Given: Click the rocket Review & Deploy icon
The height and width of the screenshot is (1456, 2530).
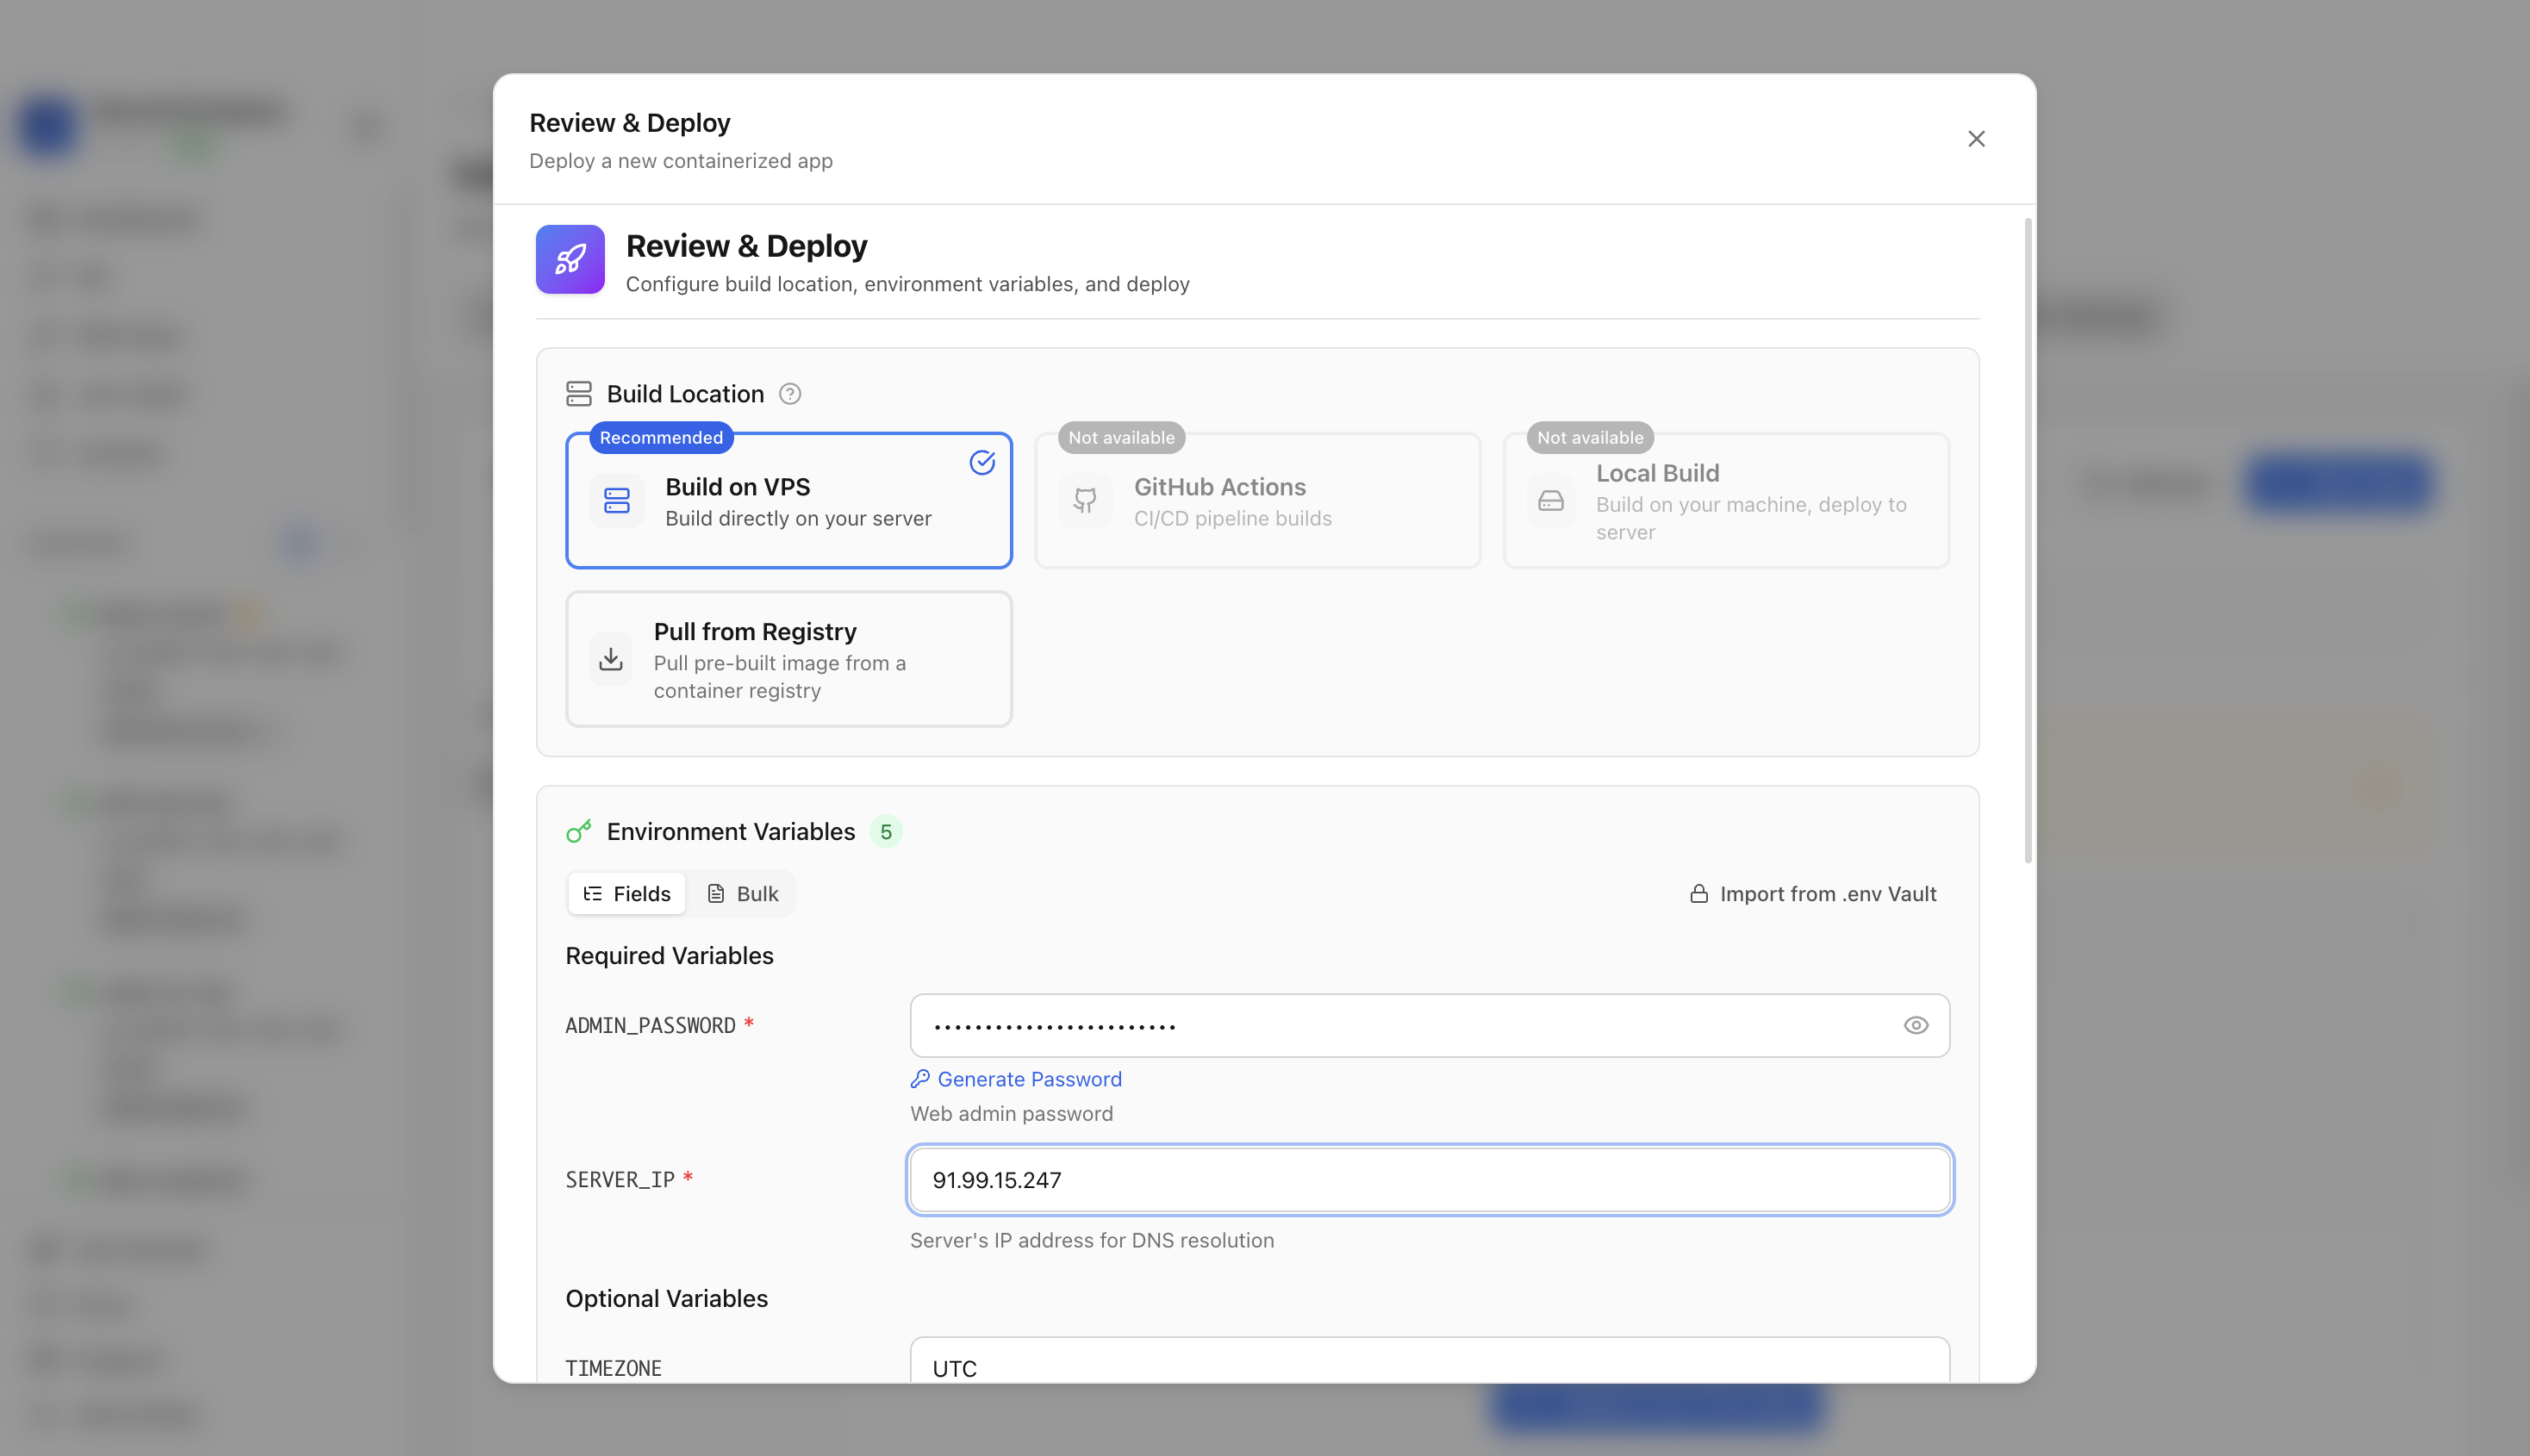Looking at the screenshot, I should (570, 259).
